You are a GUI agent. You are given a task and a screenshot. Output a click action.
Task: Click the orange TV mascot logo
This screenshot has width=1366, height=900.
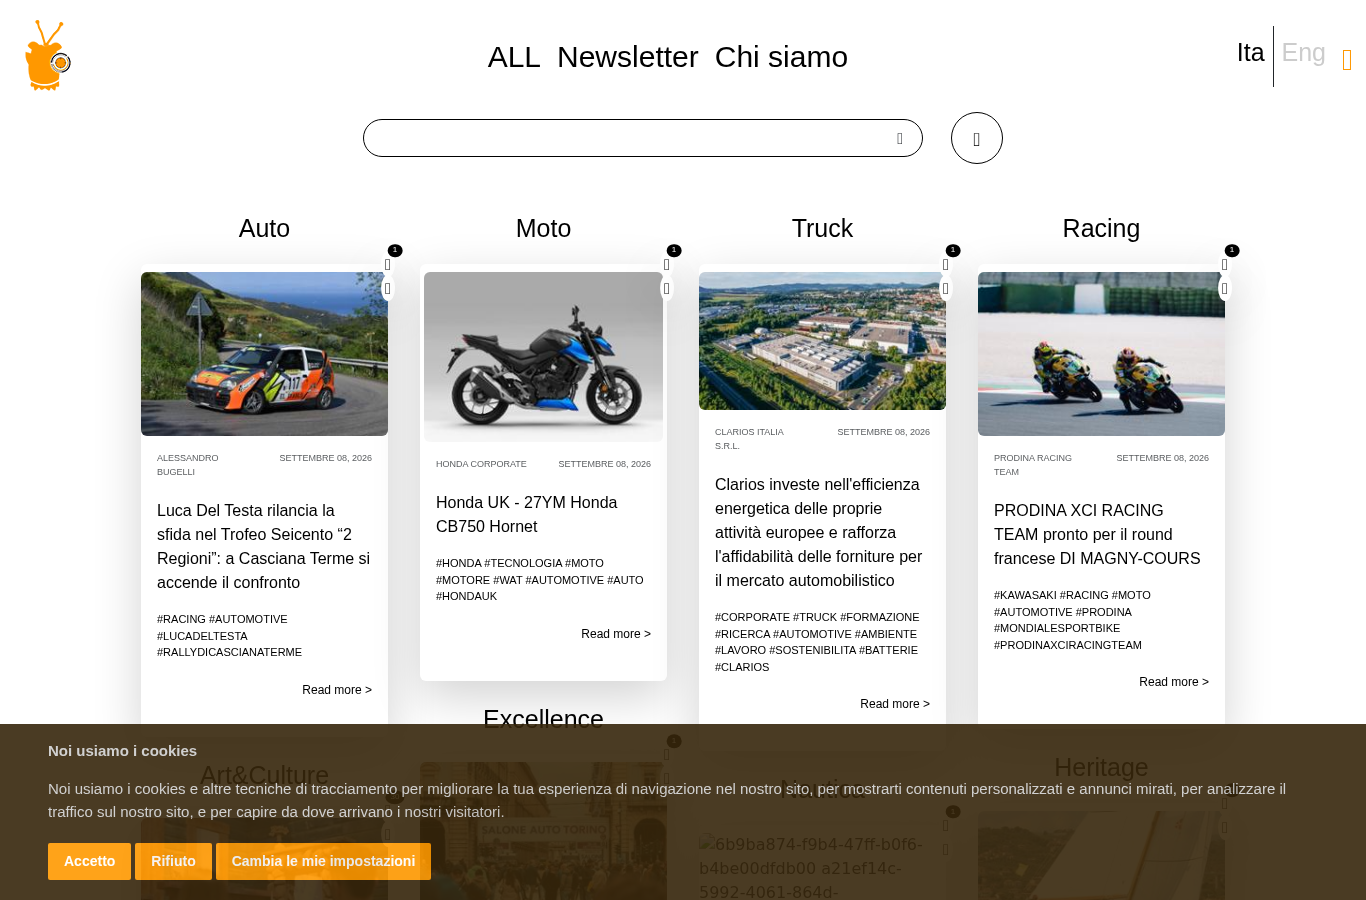(x=48, y=56)
